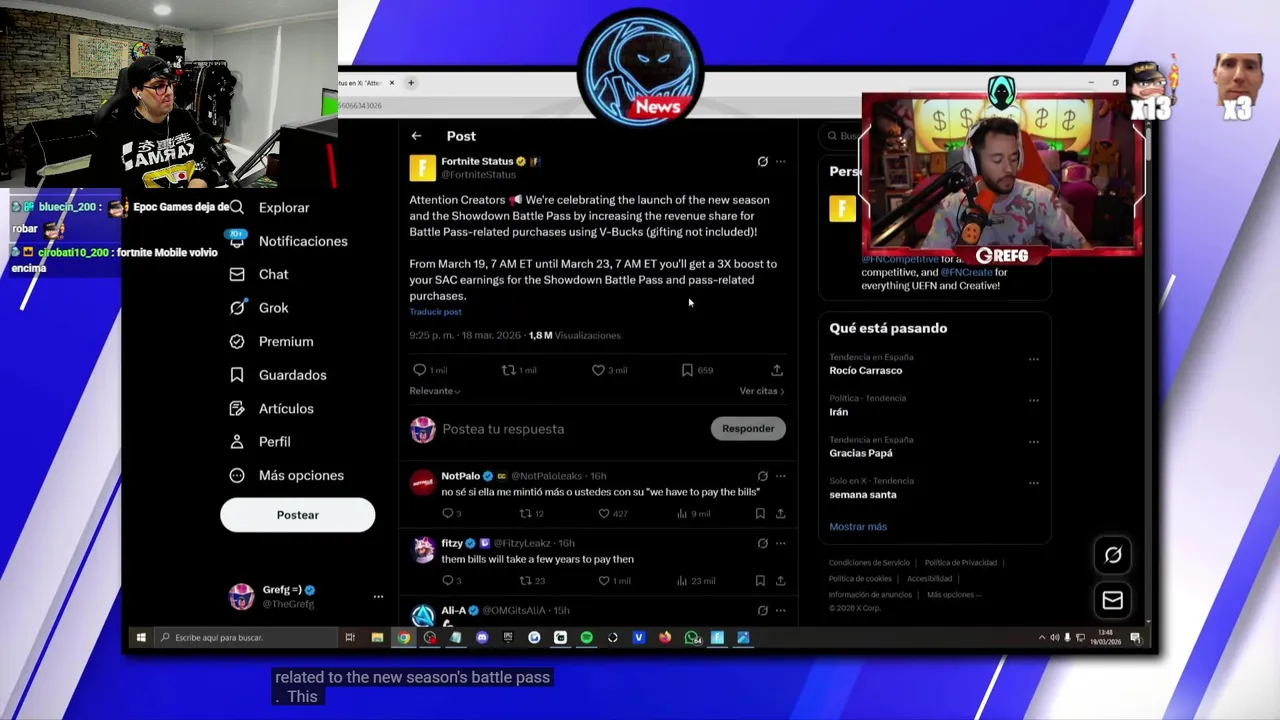1280x720 pixels.
Task: Click the Windows taskbar search box
Action: pos(246,638)
